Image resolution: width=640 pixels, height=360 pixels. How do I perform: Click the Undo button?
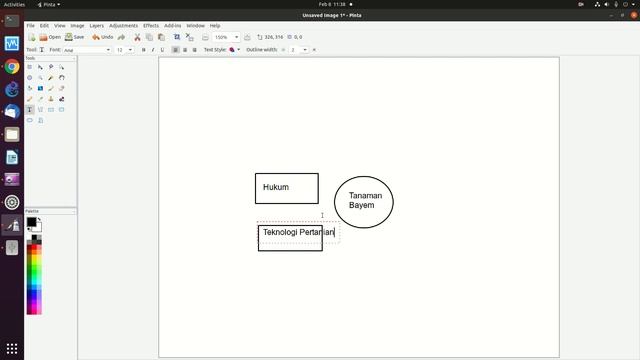(x=102, y=37)
